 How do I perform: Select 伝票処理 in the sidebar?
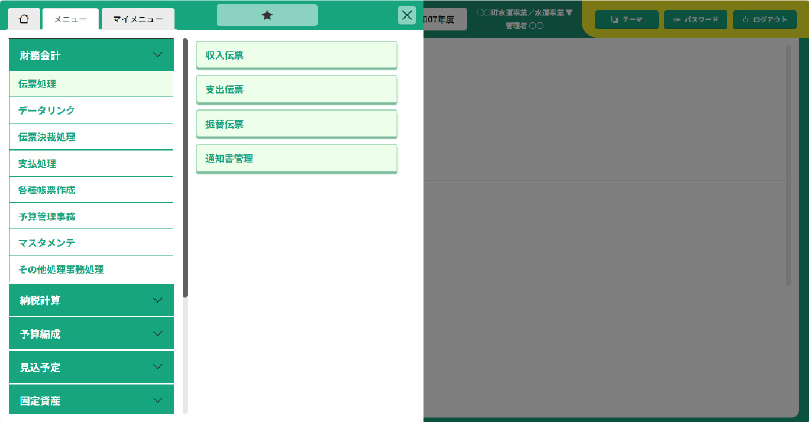click(x=91, y=84)
